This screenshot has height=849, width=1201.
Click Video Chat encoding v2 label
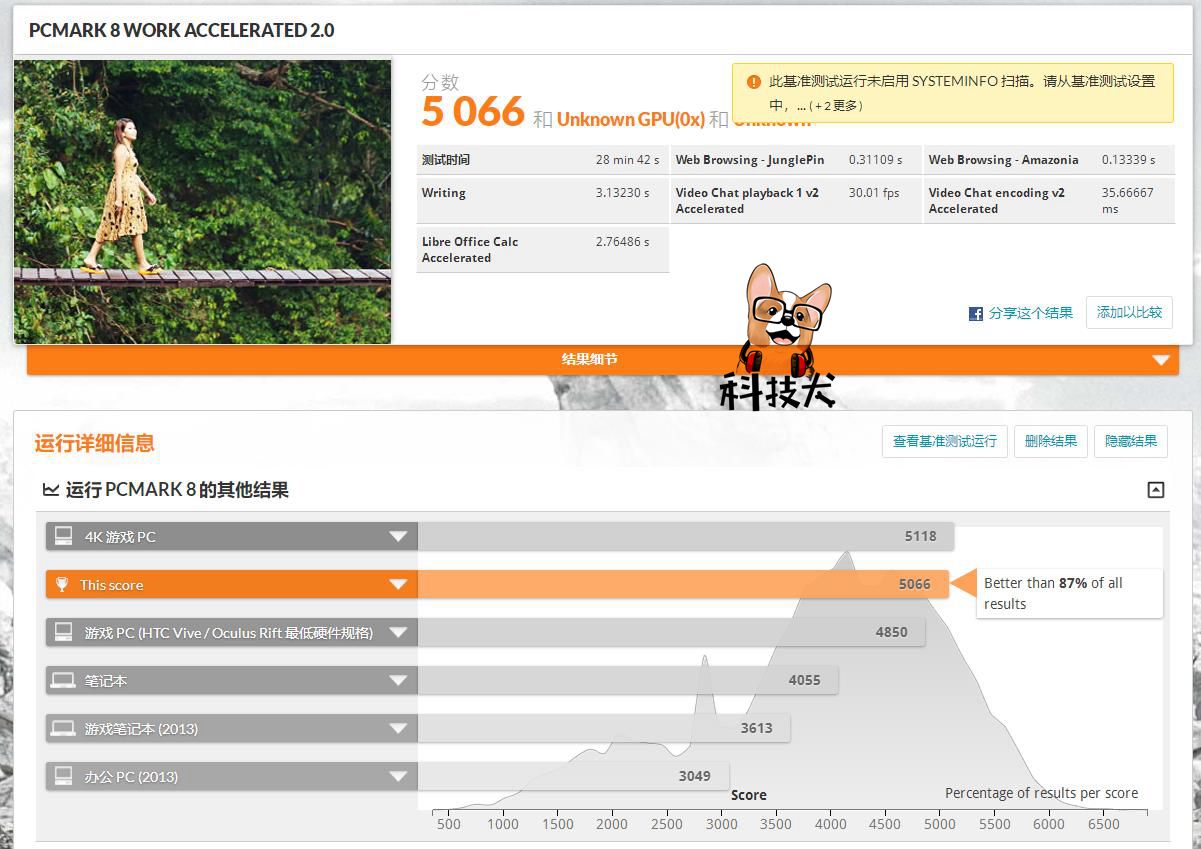click(x=996, y=201)
